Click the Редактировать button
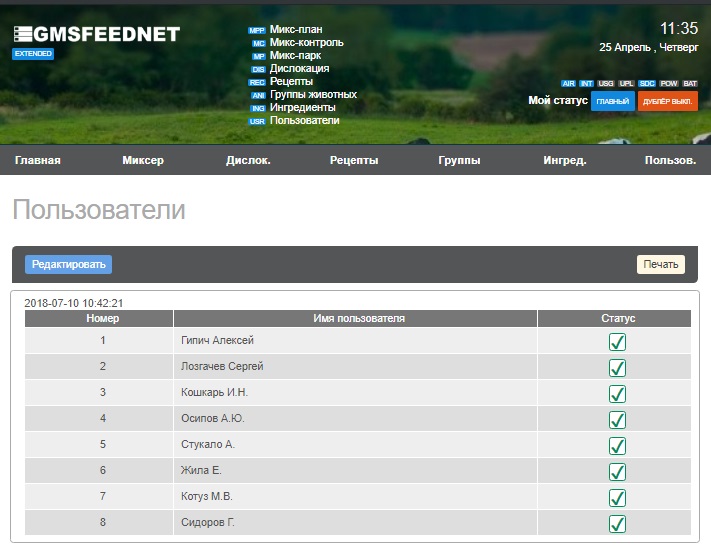 [68, 264]
